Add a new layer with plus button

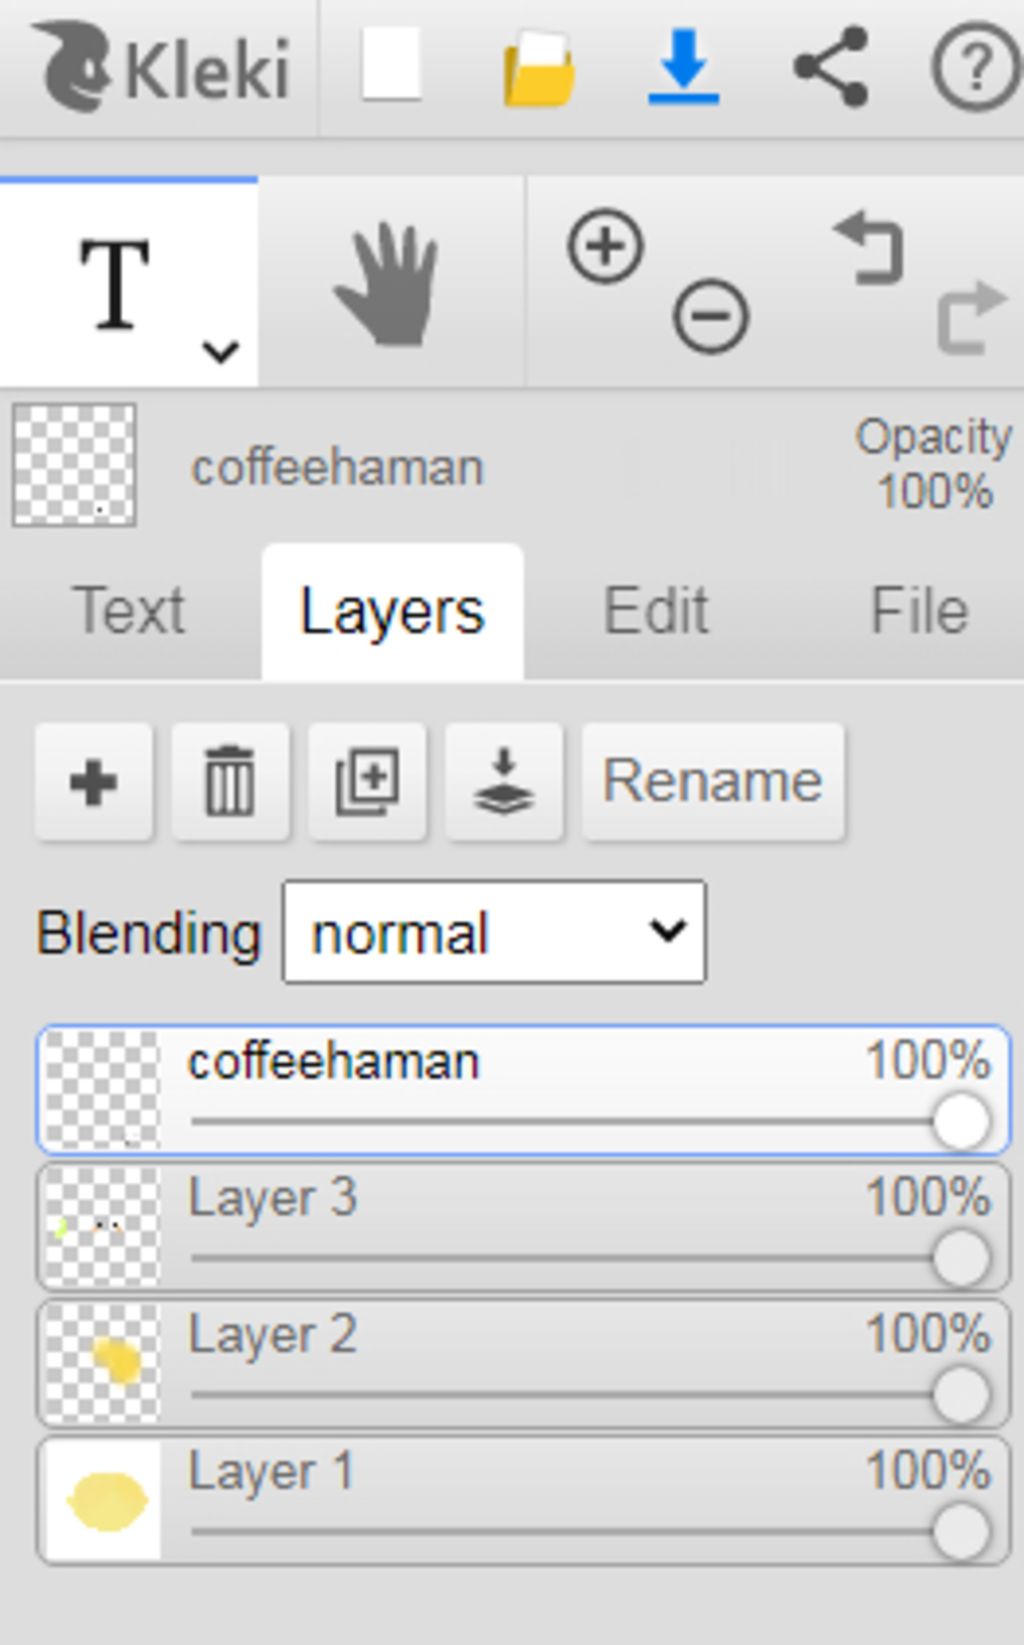(x=94, y=782)
